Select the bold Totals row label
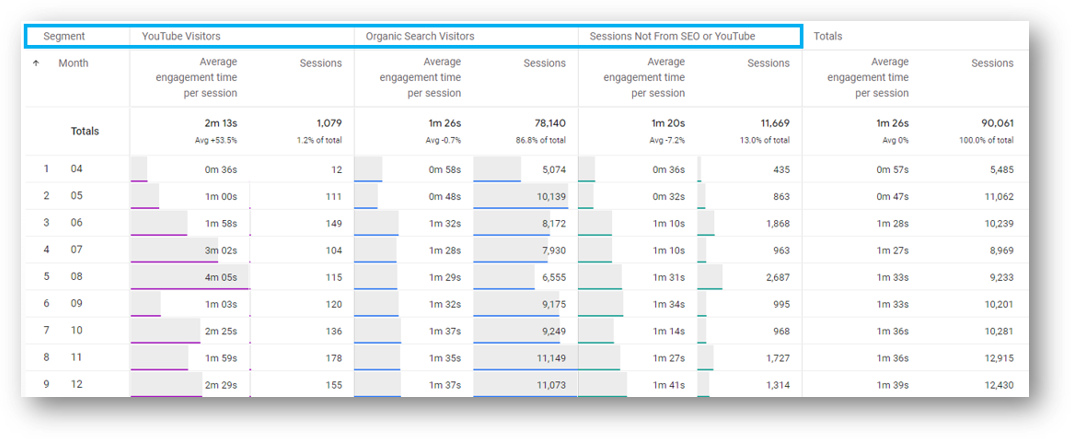Viewport: 1071px width, 439px height. (85, 131)
